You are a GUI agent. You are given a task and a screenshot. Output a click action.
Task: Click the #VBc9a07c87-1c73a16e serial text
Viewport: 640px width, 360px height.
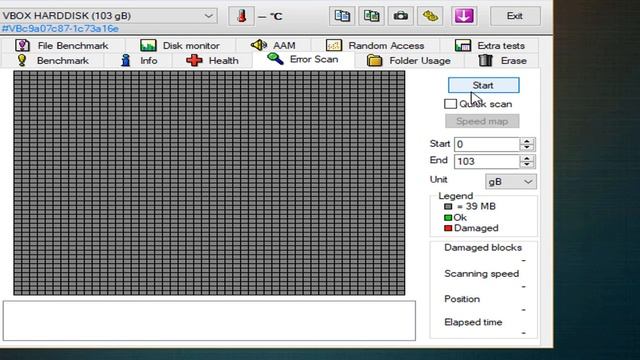point(60,29)
